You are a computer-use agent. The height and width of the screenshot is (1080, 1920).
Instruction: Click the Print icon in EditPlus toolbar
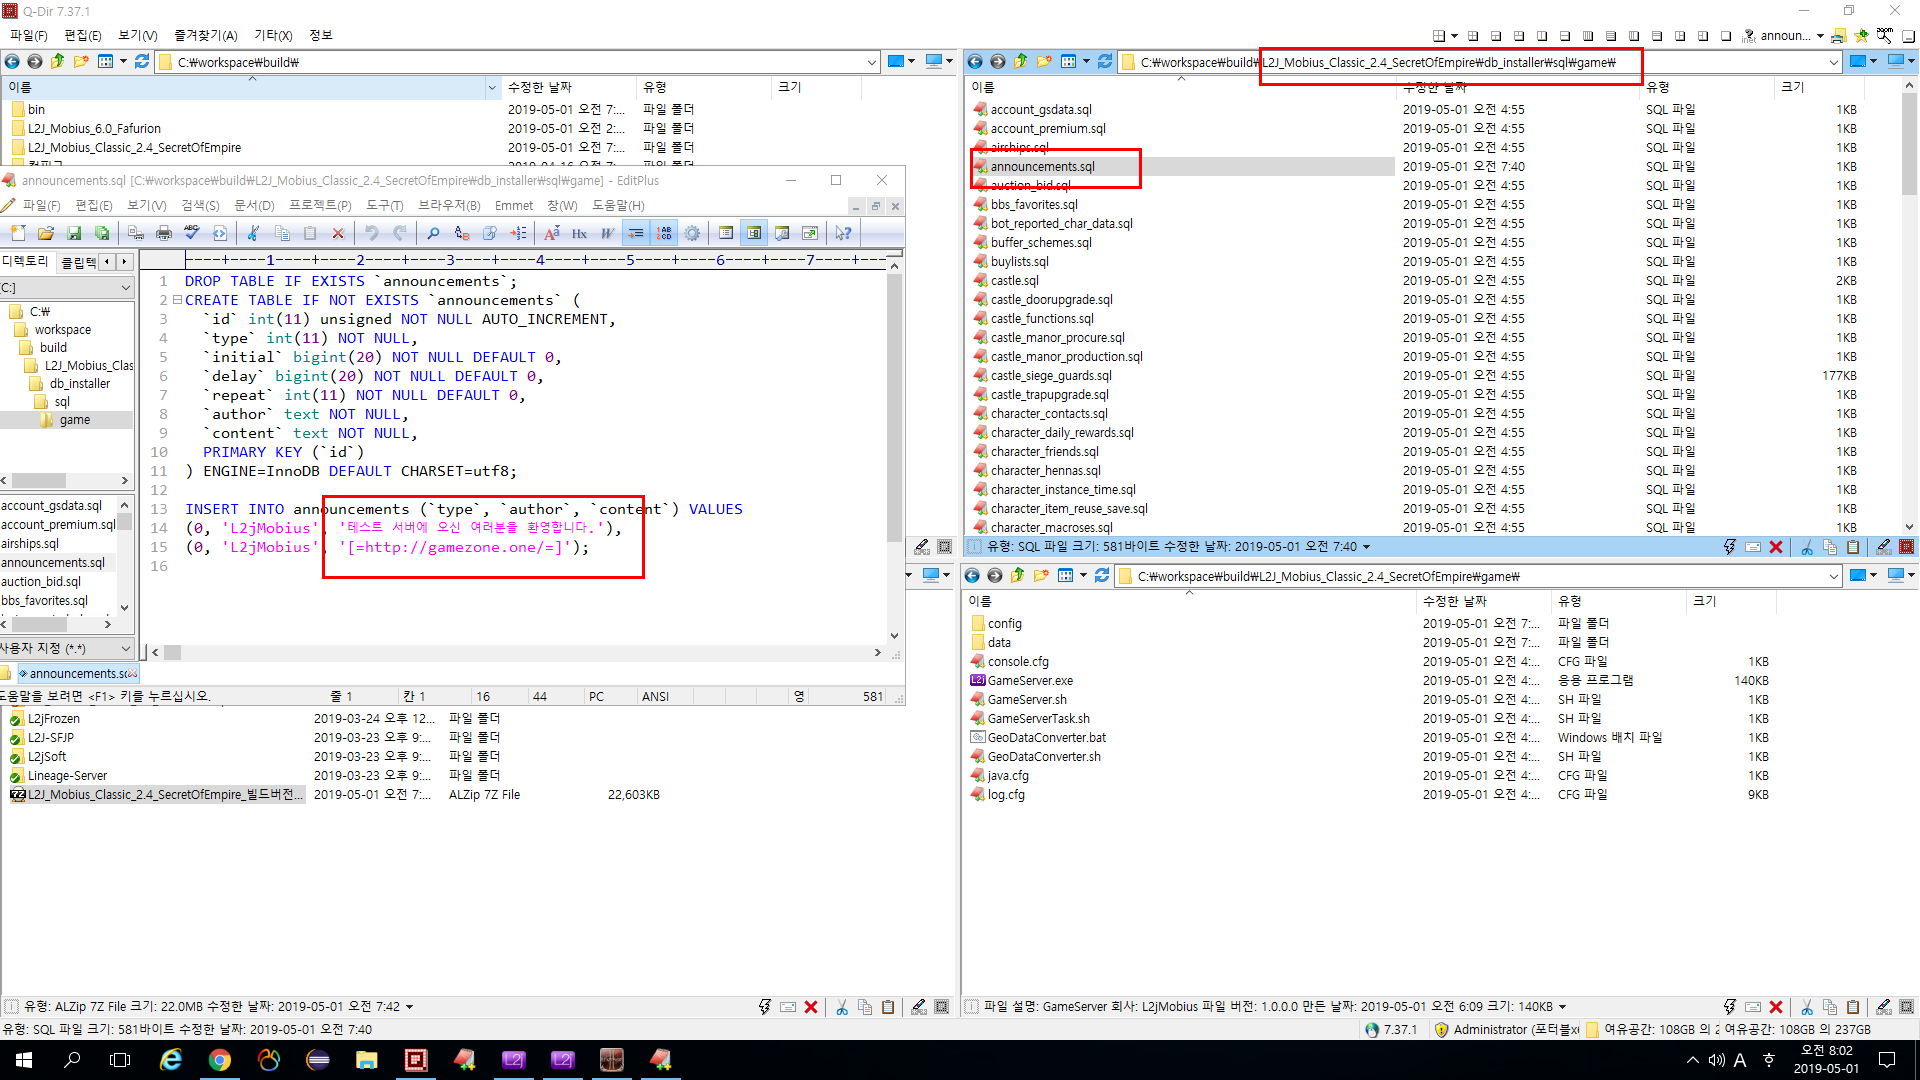tap(164, 233)
